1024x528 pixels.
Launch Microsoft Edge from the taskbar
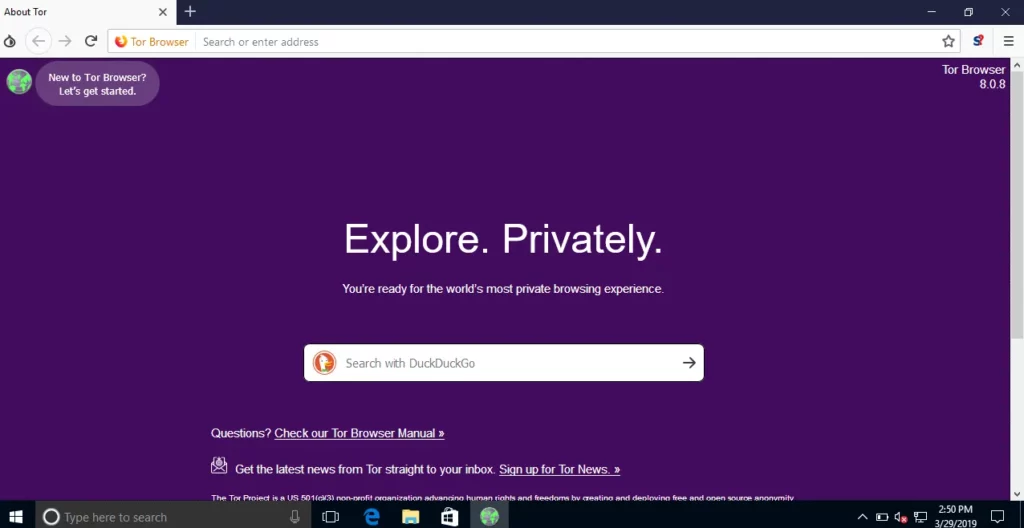372,517
